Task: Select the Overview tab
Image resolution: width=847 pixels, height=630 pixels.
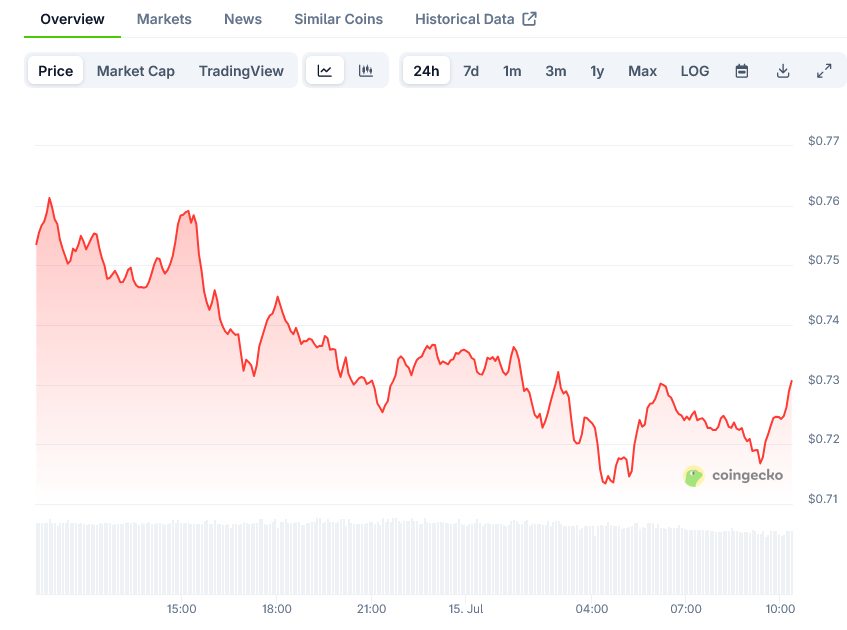Action: [x=72, y=19]
